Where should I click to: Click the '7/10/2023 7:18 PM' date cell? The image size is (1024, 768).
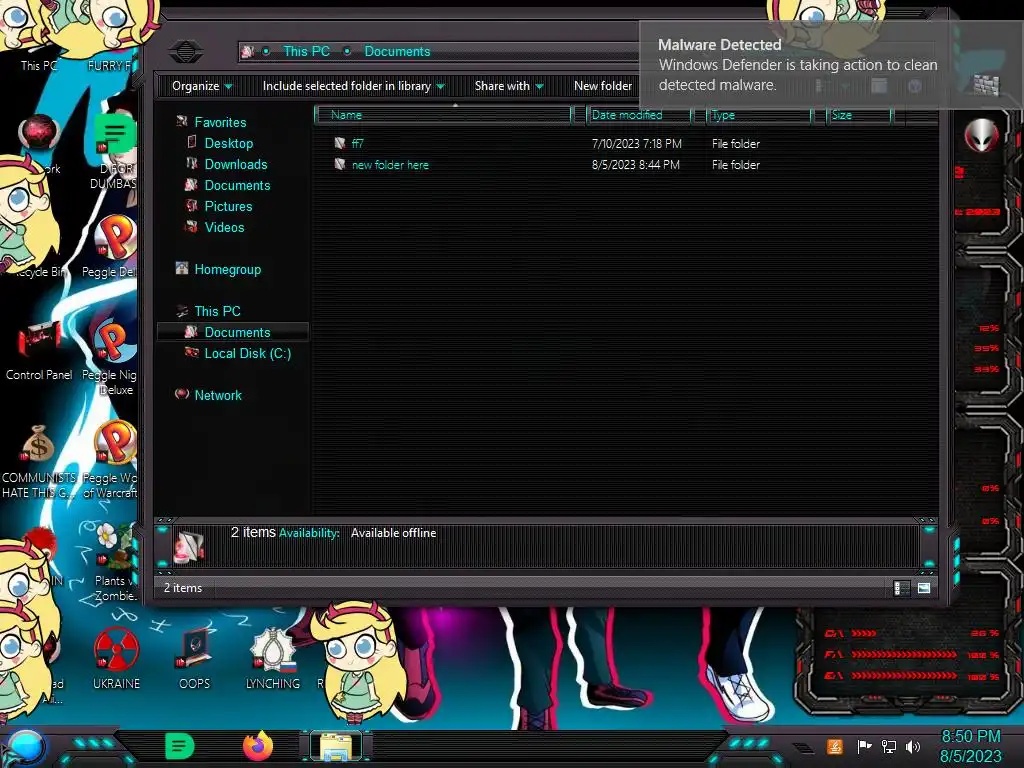(637, 143)
